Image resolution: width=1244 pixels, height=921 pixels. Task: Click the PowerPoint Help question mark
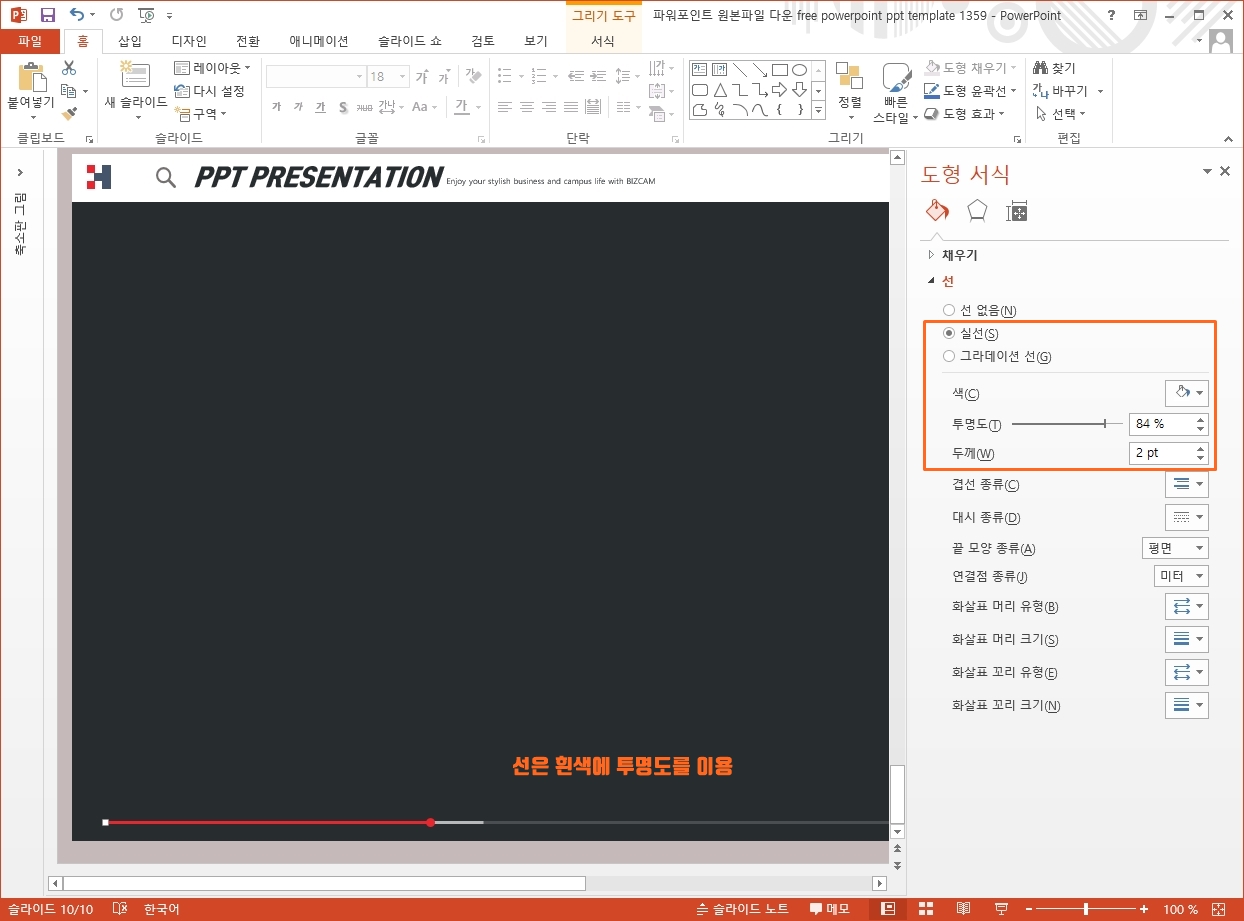[x=1111, y=15]
